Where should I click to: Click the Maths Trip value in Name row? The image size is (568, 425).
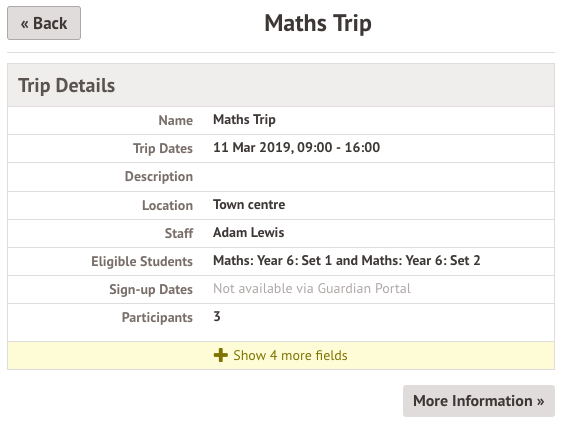click(x=244, y=120)
